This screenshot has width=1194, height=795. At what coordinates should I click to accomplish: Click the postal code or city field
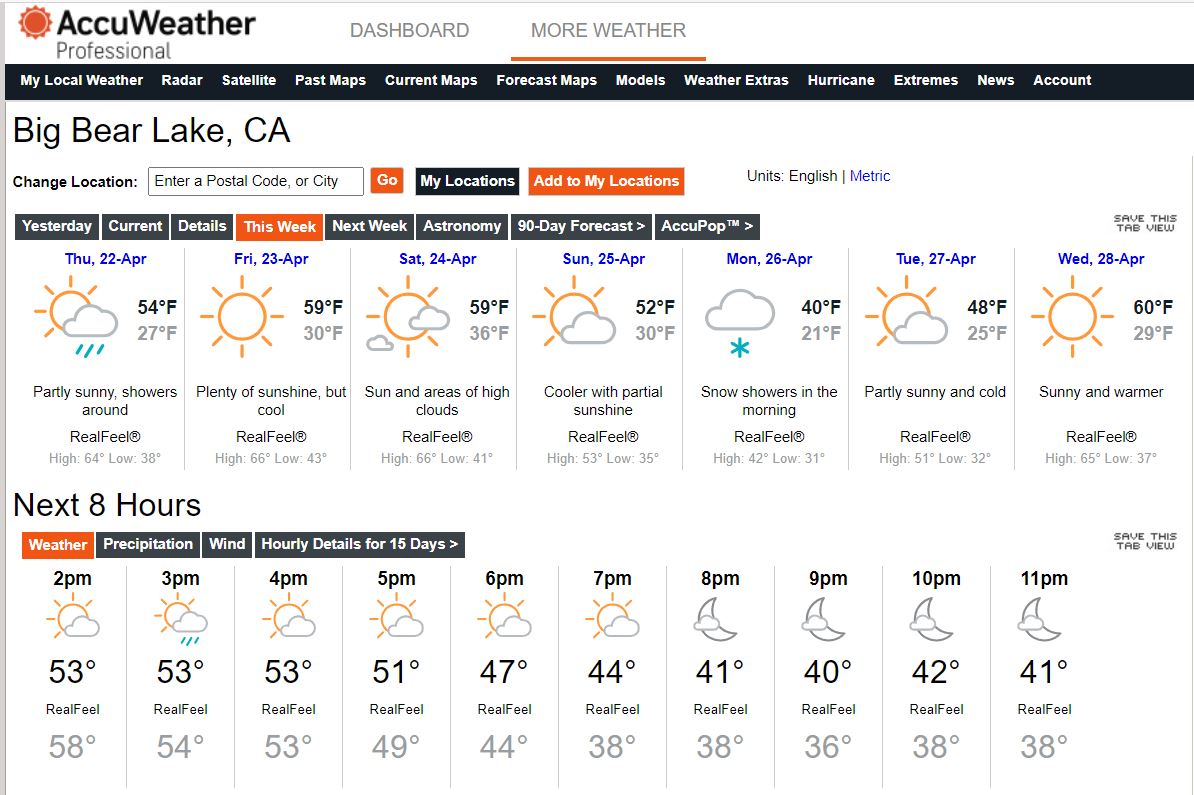click(256, 181)
